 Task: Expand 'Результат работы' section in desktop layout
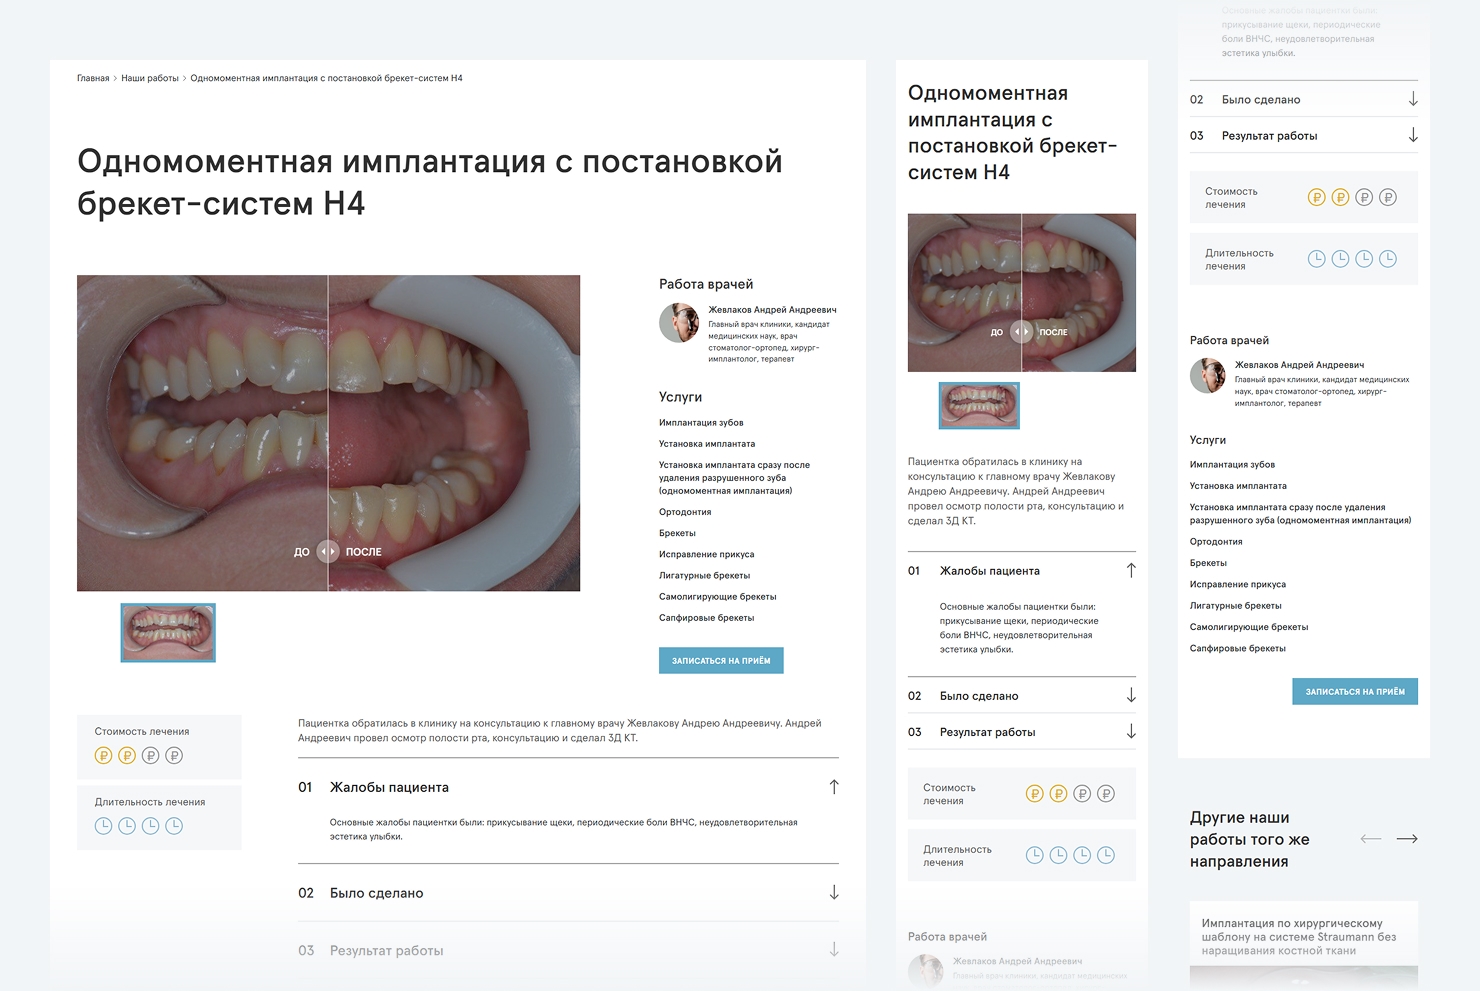pos(568,951)
